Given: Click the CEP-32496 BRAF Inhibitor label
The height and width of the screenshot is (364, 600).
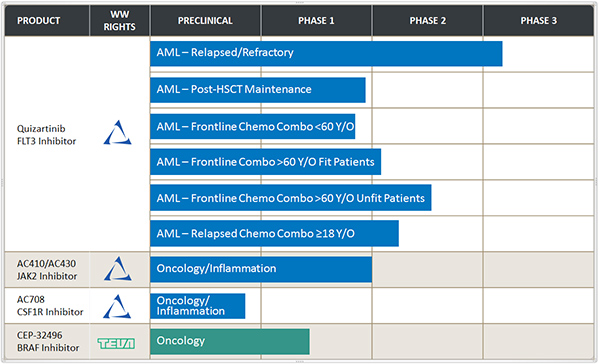Looking at the screenshot, I should (x=48, y=341).
